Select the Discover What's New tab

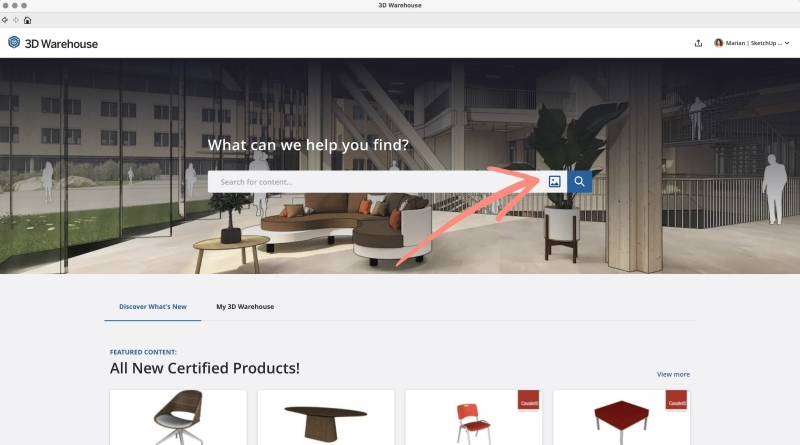click(153, 307)
